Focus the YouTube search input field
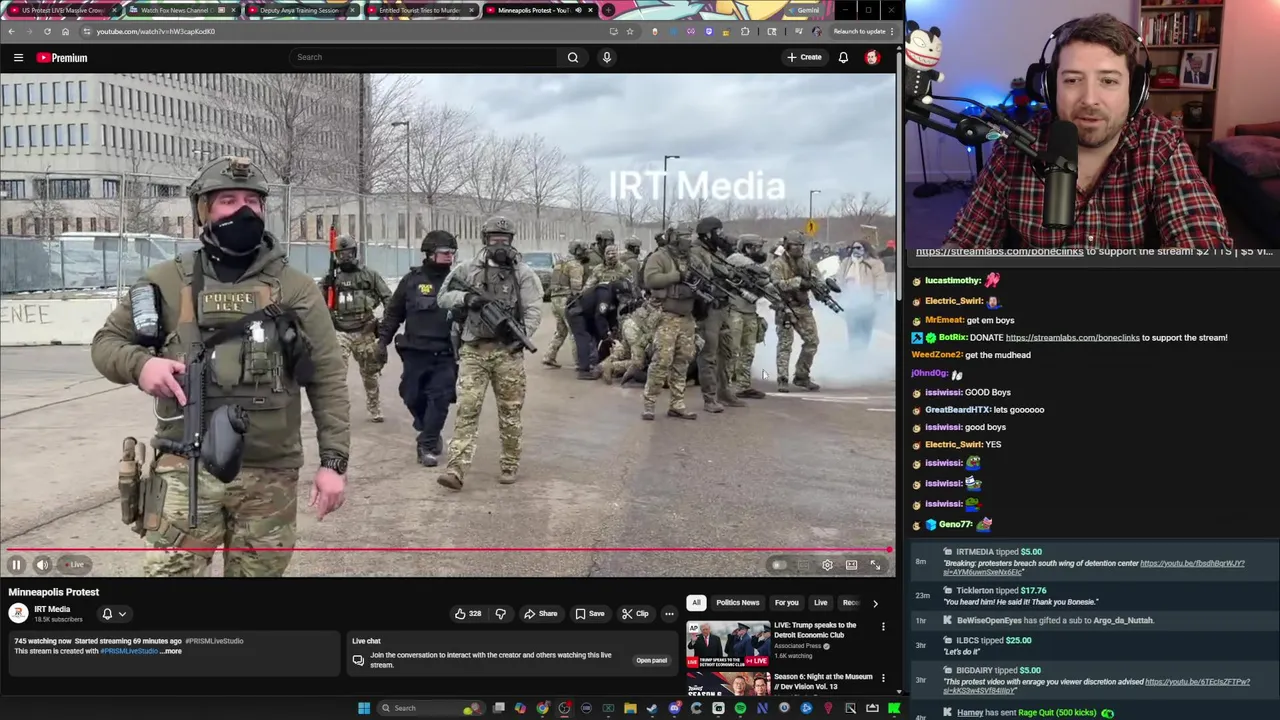Screen dimensions: 1280x720 click(422, 57)
